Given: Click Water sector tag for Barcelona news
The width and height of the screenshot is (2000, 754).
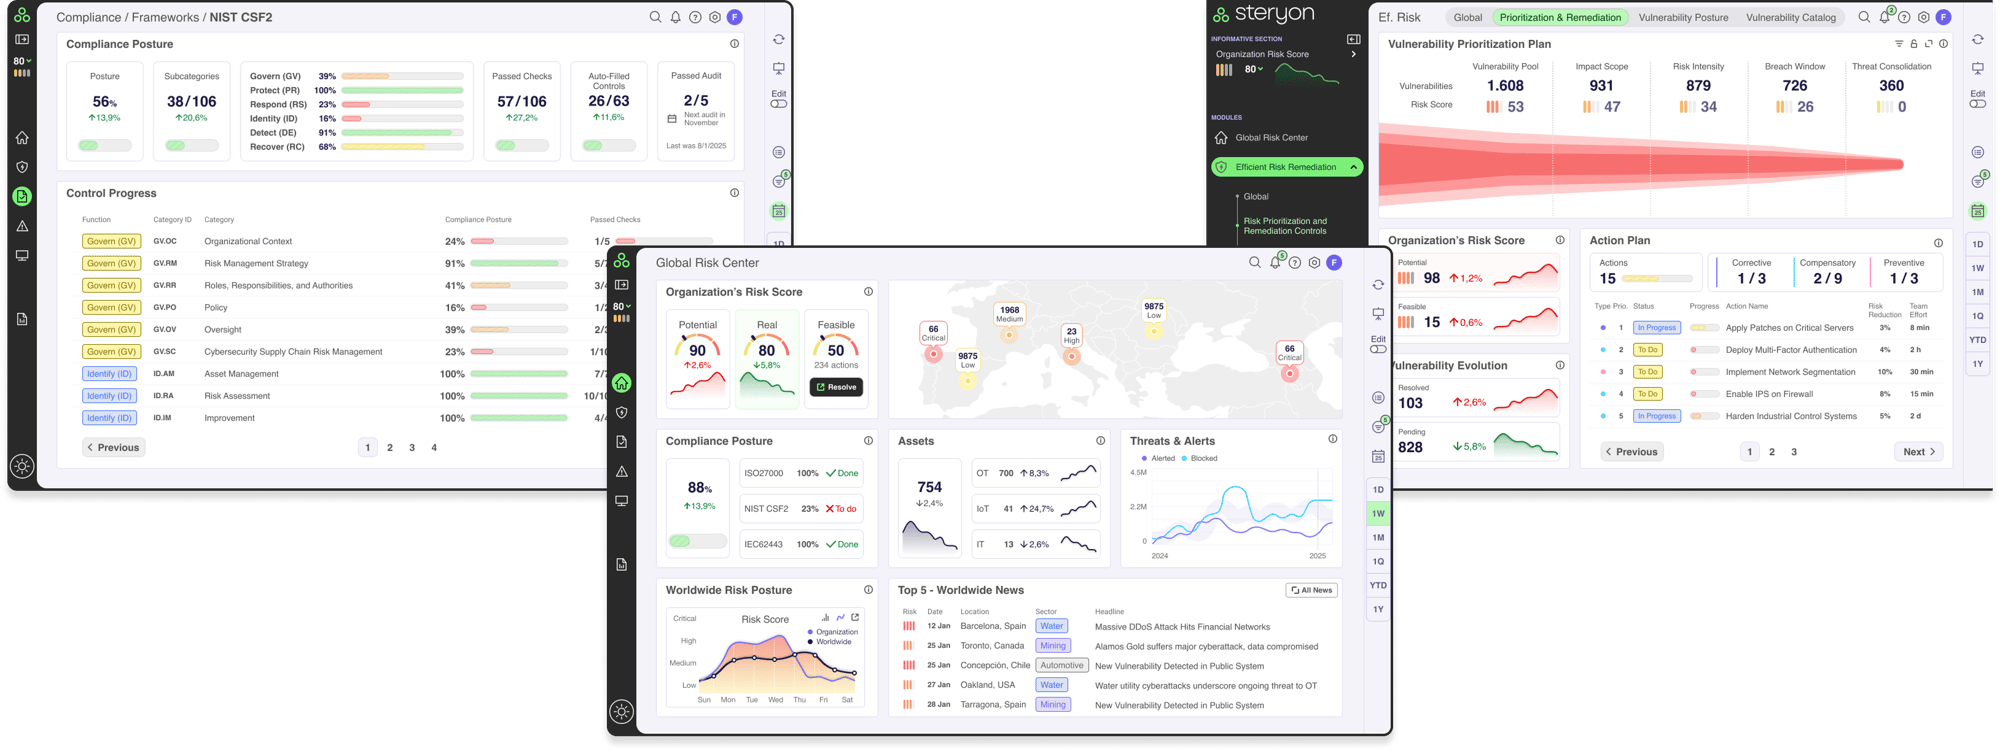Looking at the screenshot, I should (x=1051, y=626).
